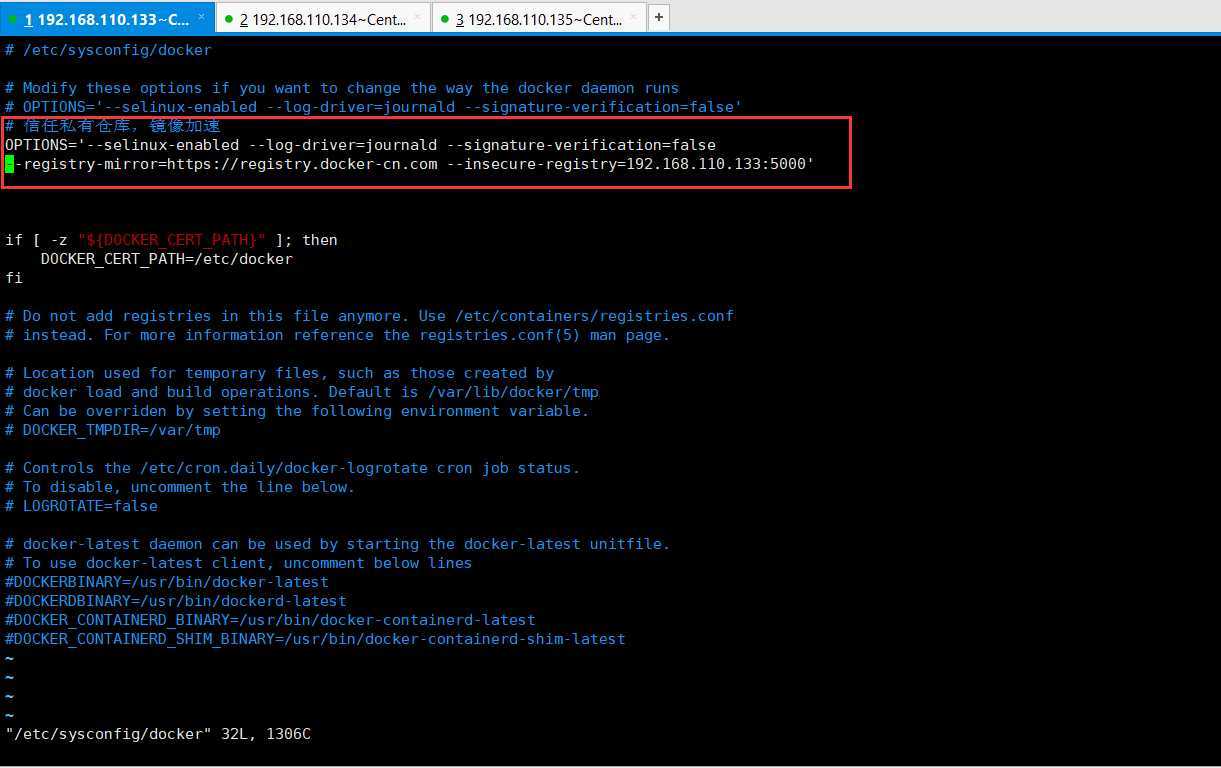Click the 'if [ -z' condition line
This screenshot has height=768, width=1221.
click(x=171, y=240)
